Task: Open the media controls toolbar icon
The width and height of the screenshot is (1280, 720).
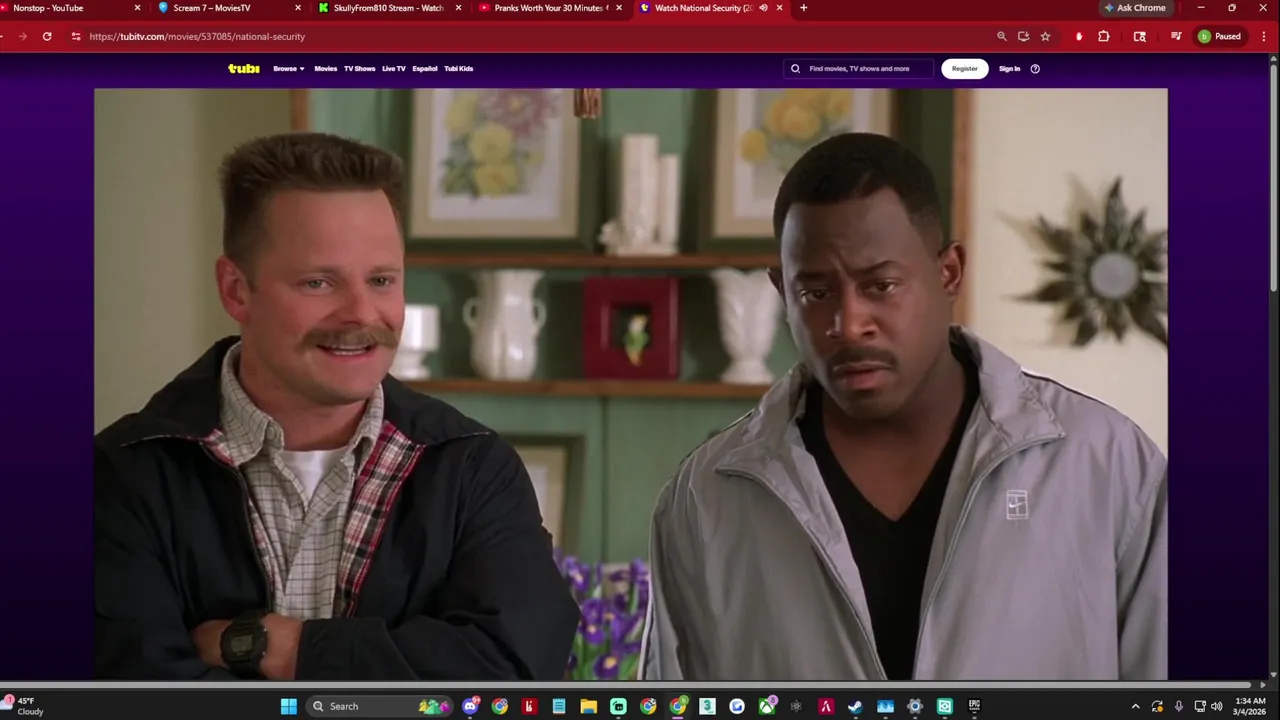Action: coord(1176,36)
